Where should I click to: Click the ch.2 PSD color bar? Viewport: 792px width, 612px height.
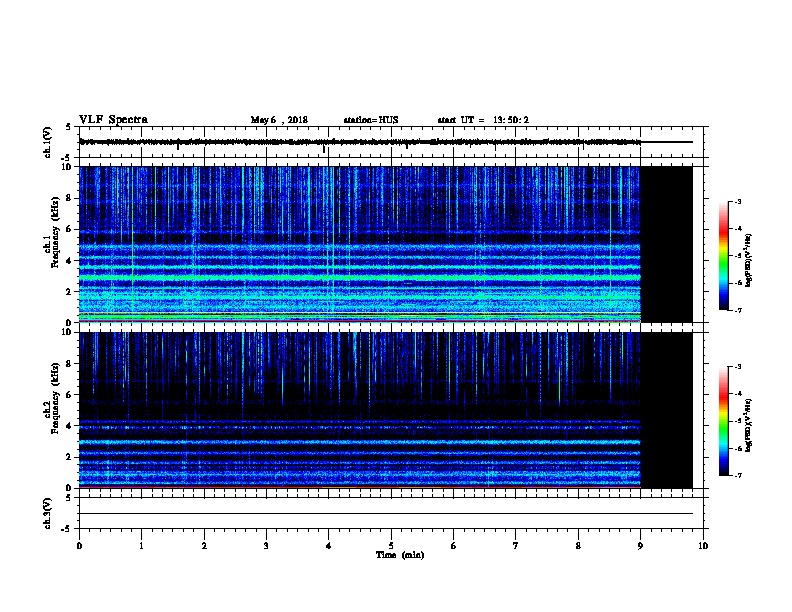(724, 421)
